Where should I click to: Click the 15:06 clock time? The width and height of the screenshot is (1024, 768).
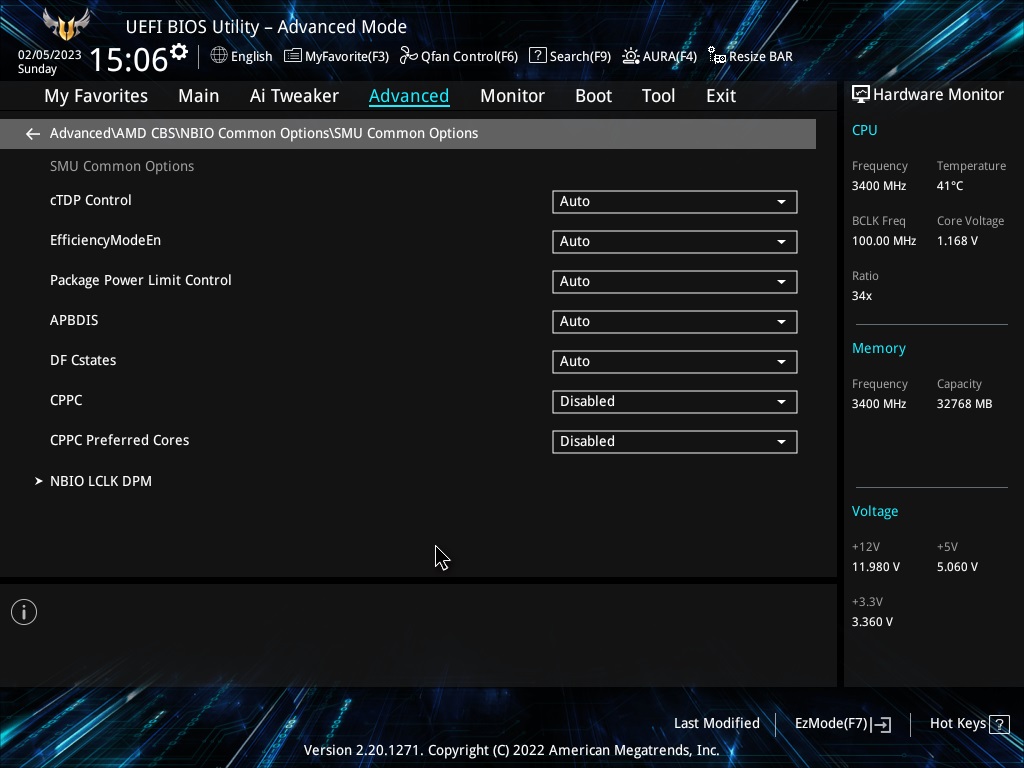click(129, 59)
